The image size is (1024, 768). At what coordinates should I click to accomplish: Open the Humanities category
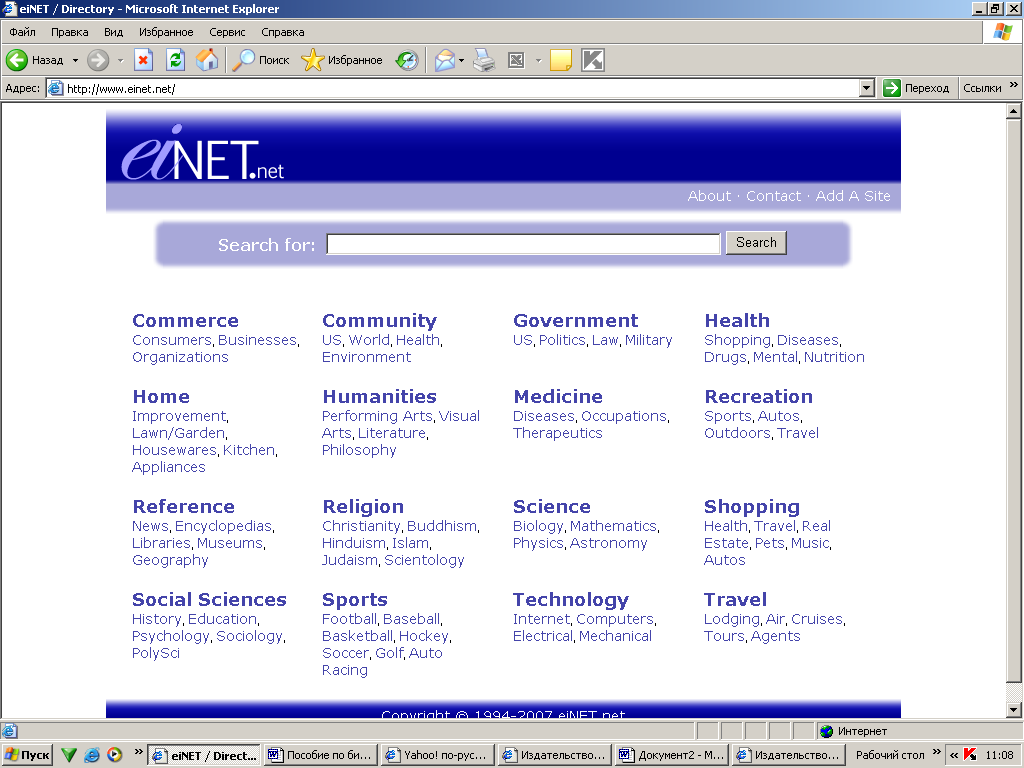pos(379,396)
